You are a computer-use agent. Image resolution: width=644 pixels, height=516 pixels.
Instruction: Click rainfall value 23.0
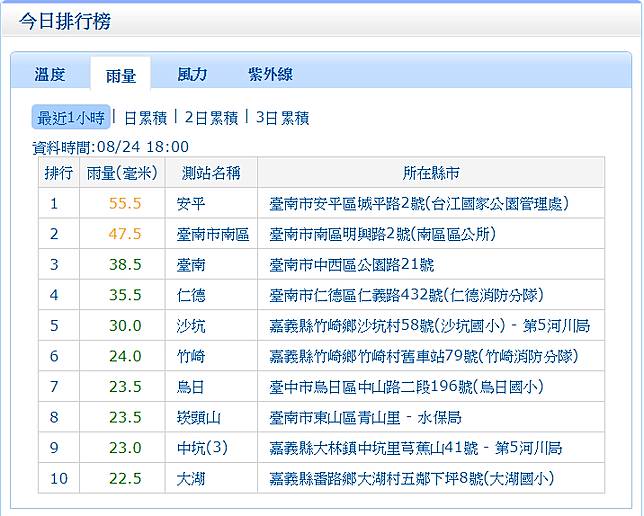(x=125, y=448)
